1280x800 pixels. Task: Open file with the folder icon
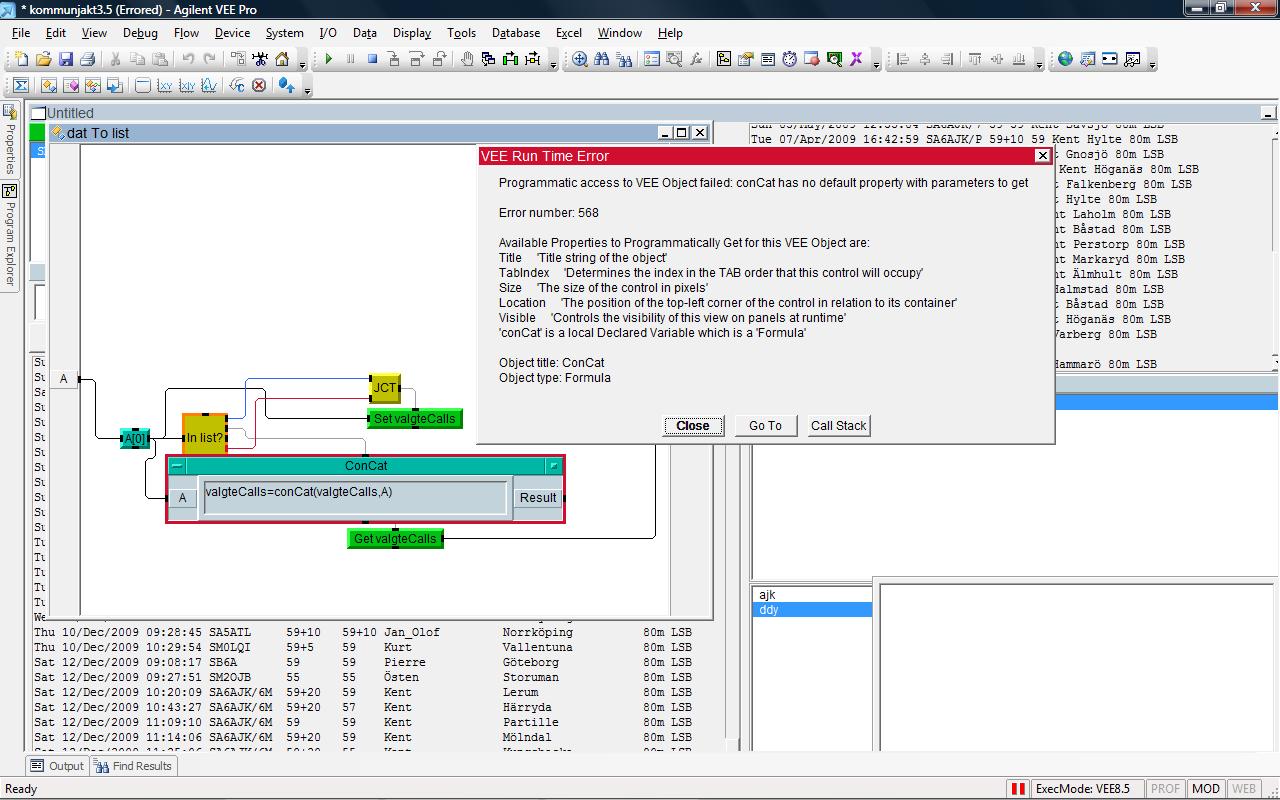pyautogui.click(x=43, y=59)
